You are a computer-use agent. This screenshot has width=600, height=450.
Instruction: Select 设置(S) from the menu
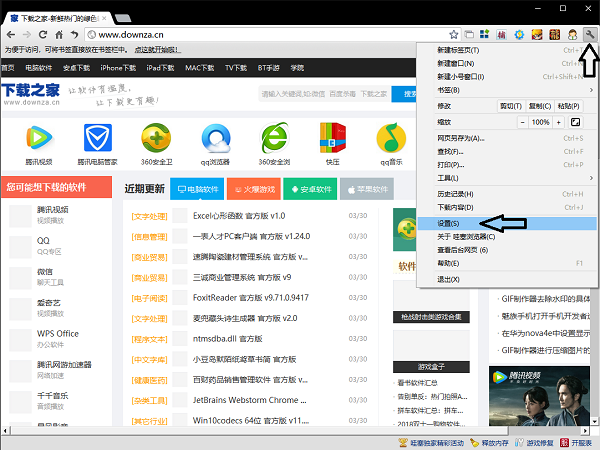click(447, 223)
